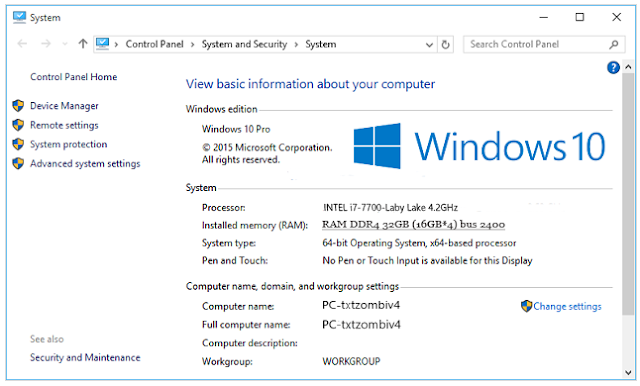Viewport: 640px width, 386px height.
Task: Click the computer icon in address bar
Action: pyautogui.click(x=102, y=44)
